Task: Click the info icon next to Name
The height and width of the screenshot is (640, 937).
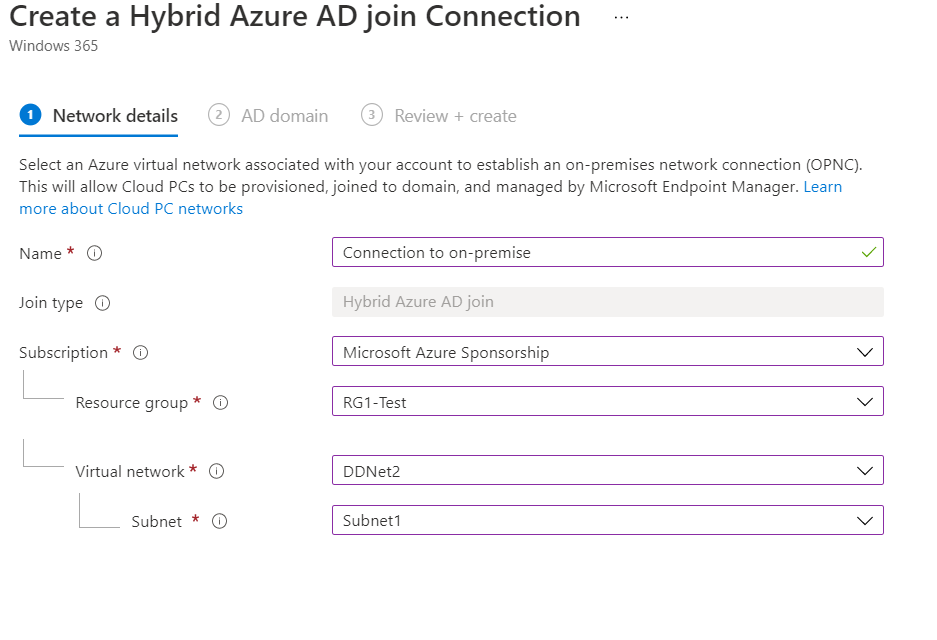Action: click(x=95, y=254)
